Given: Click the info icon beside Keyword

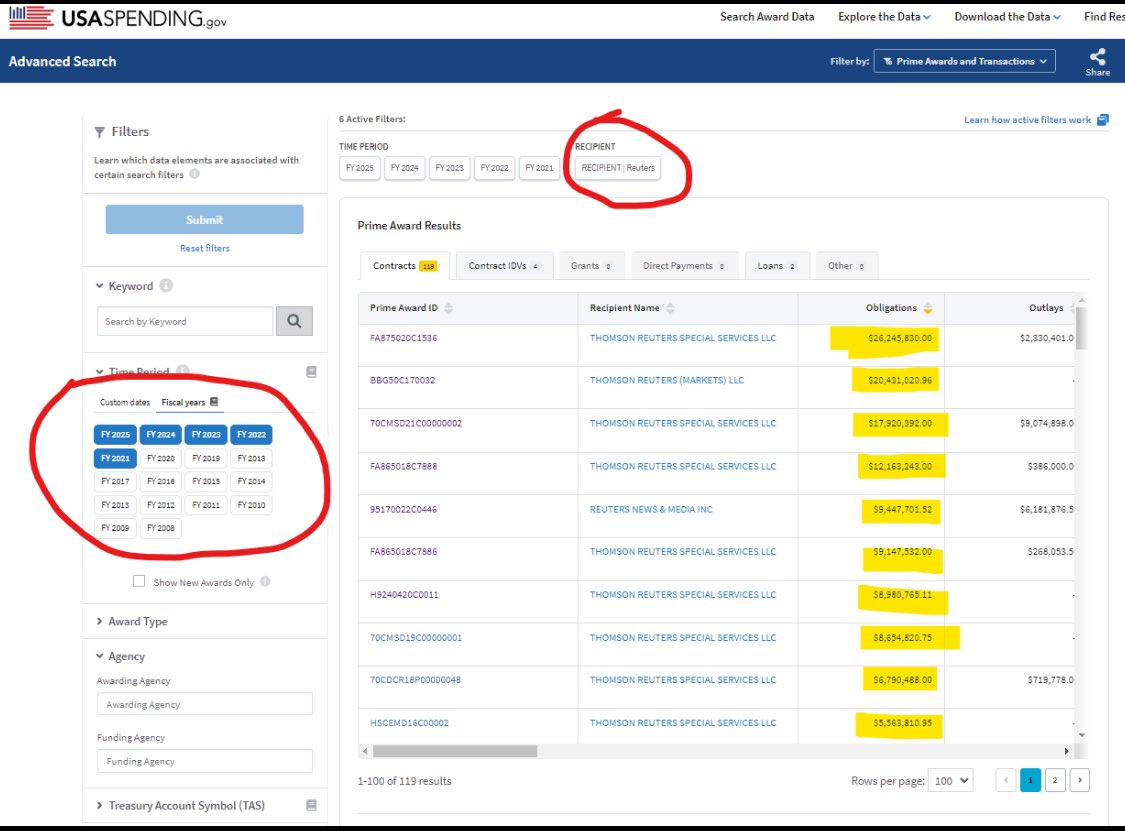Looking at the screenshot, I should (x=166, y=286).
